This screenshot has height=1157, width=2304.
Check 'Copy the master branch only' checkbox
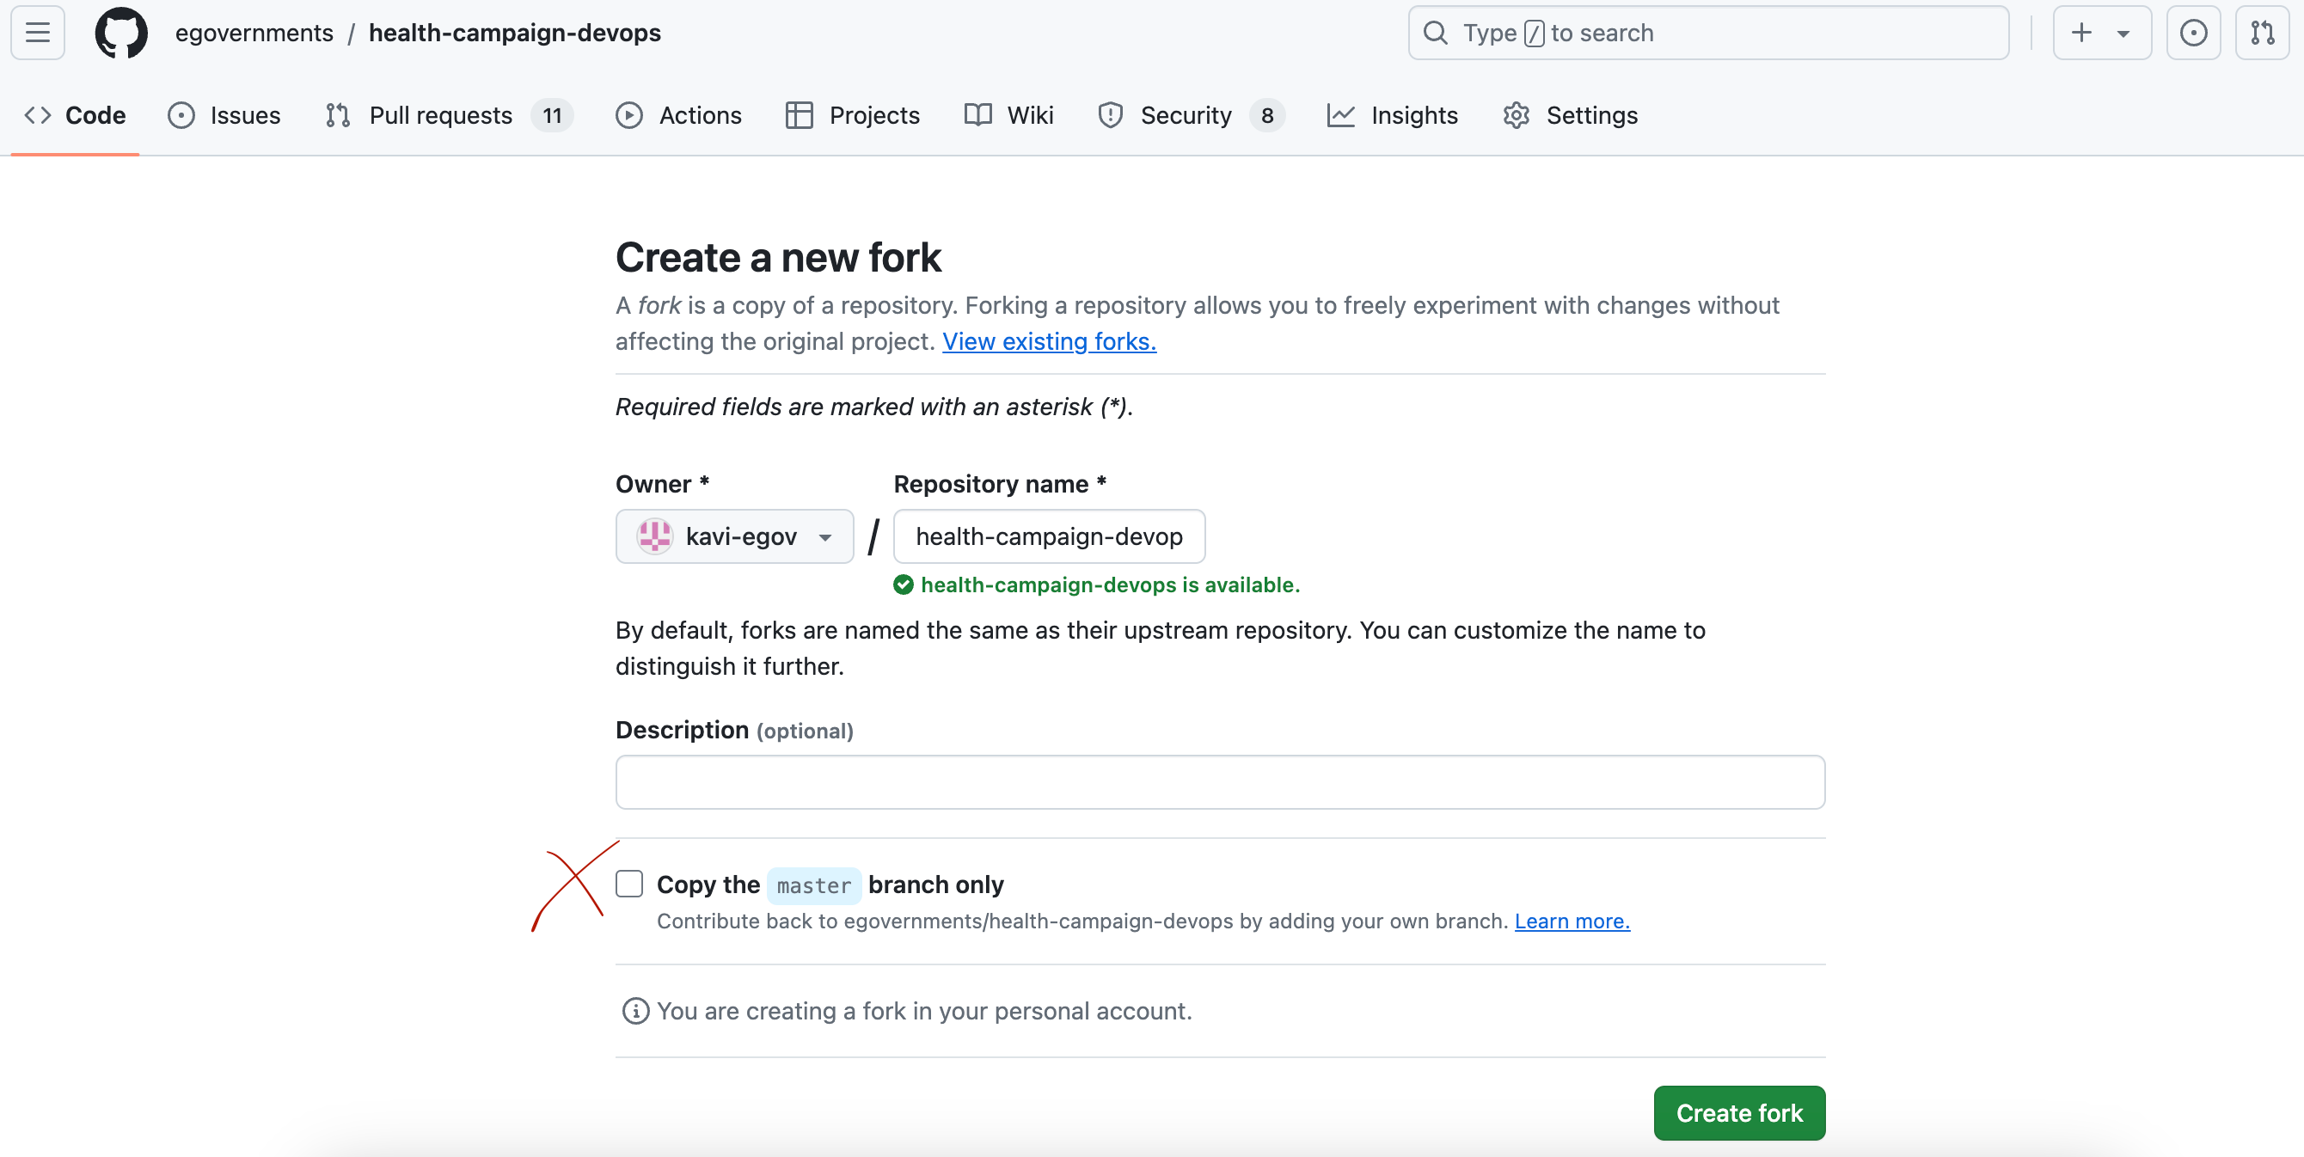point(629,884)
